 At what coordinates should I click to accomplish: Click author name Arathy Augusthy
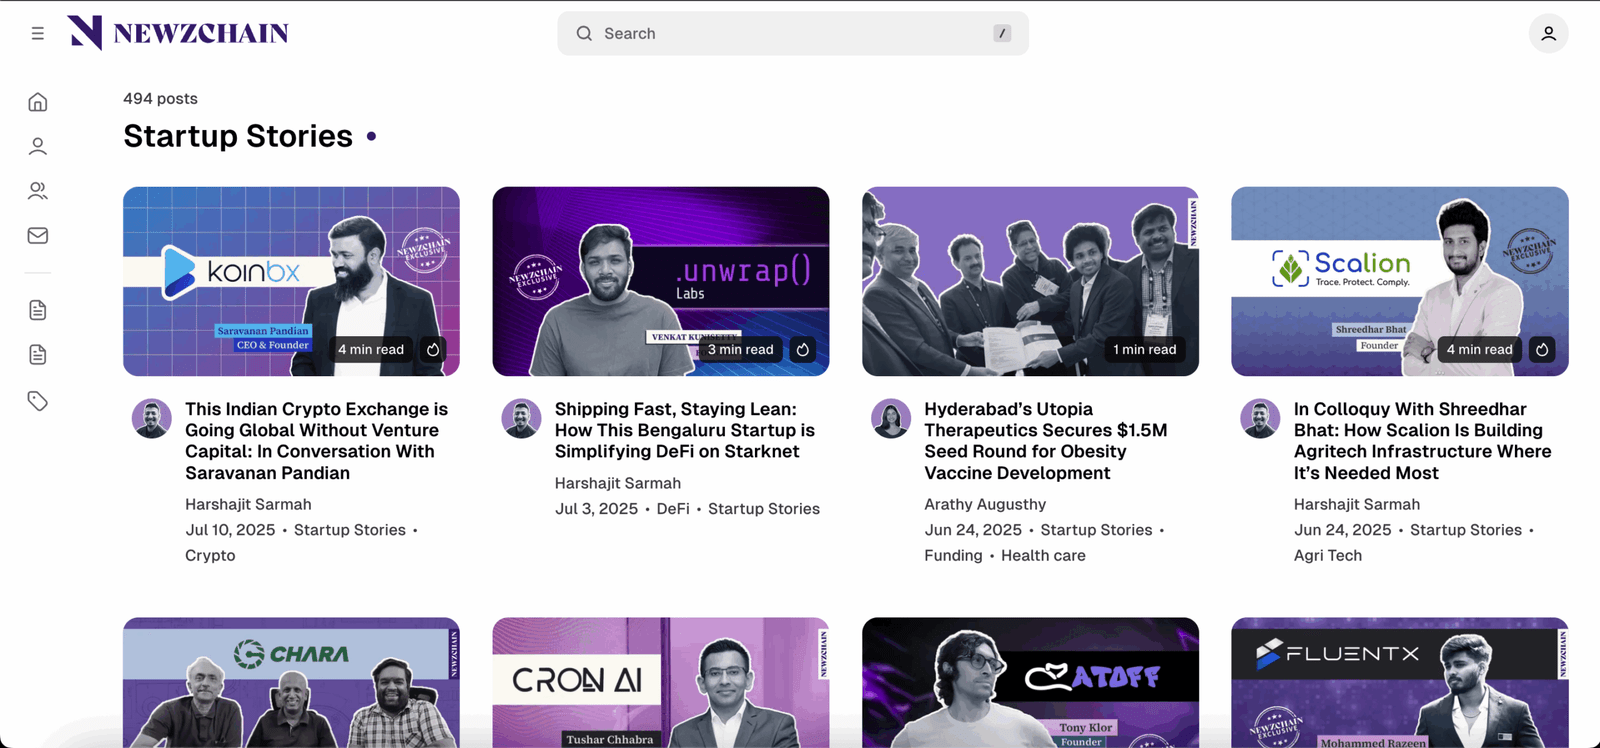point(985,504)
